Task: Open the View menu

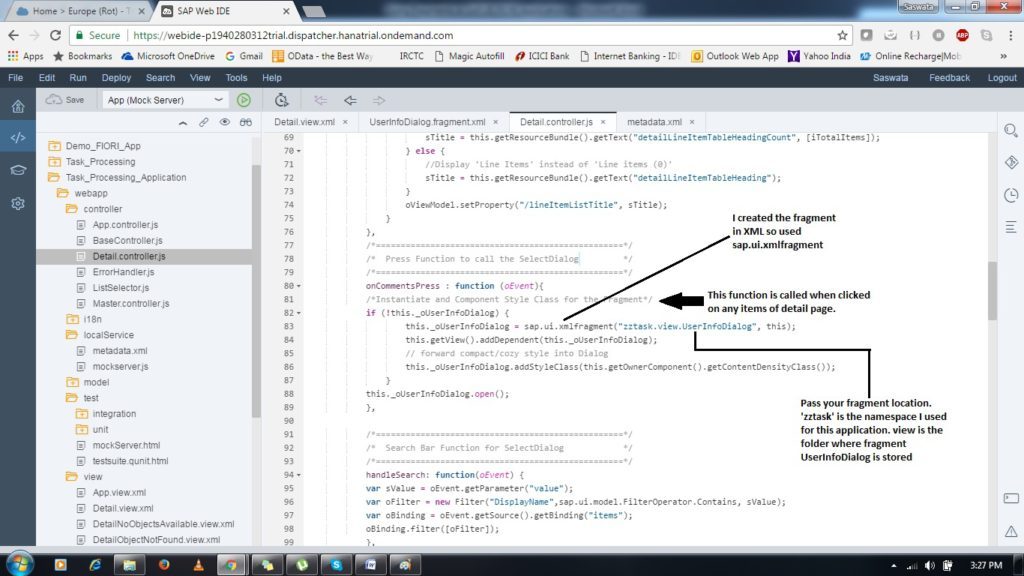Action: (x=200, y=78)
